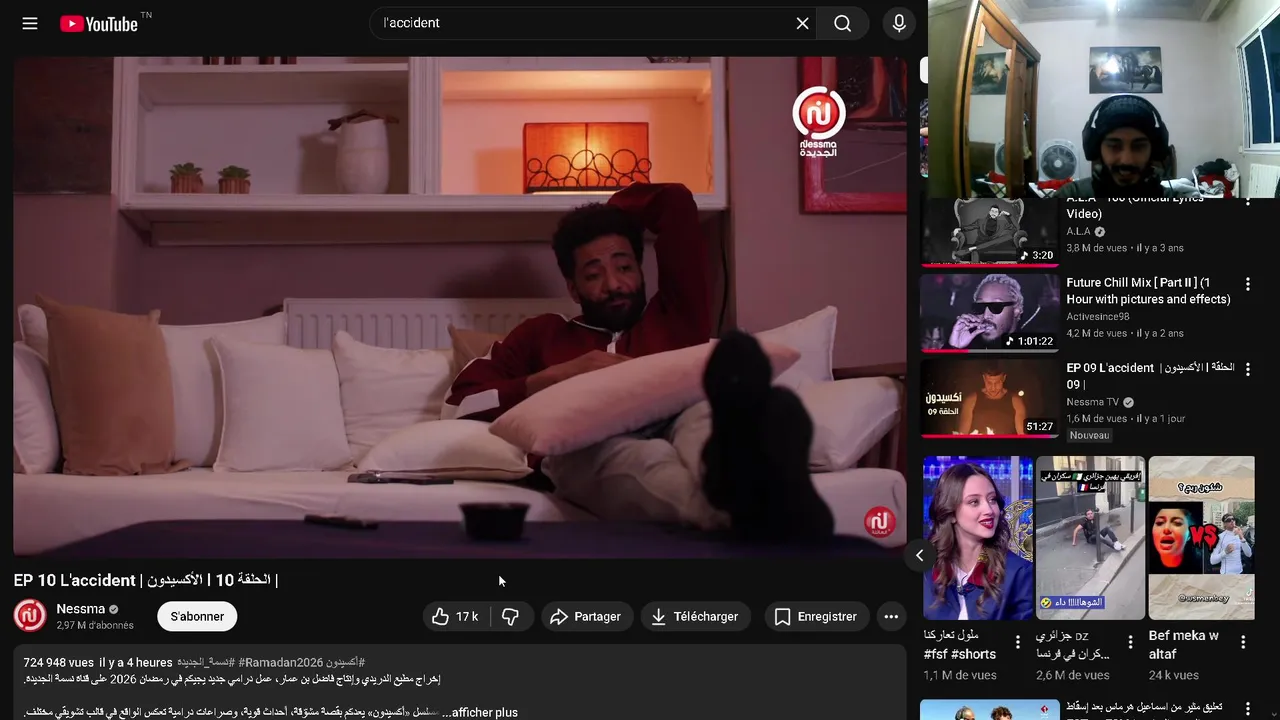This screenshot has width=1280, height=720.
Task: Click Activesince98 channel name
Action: coord(1098,317)
